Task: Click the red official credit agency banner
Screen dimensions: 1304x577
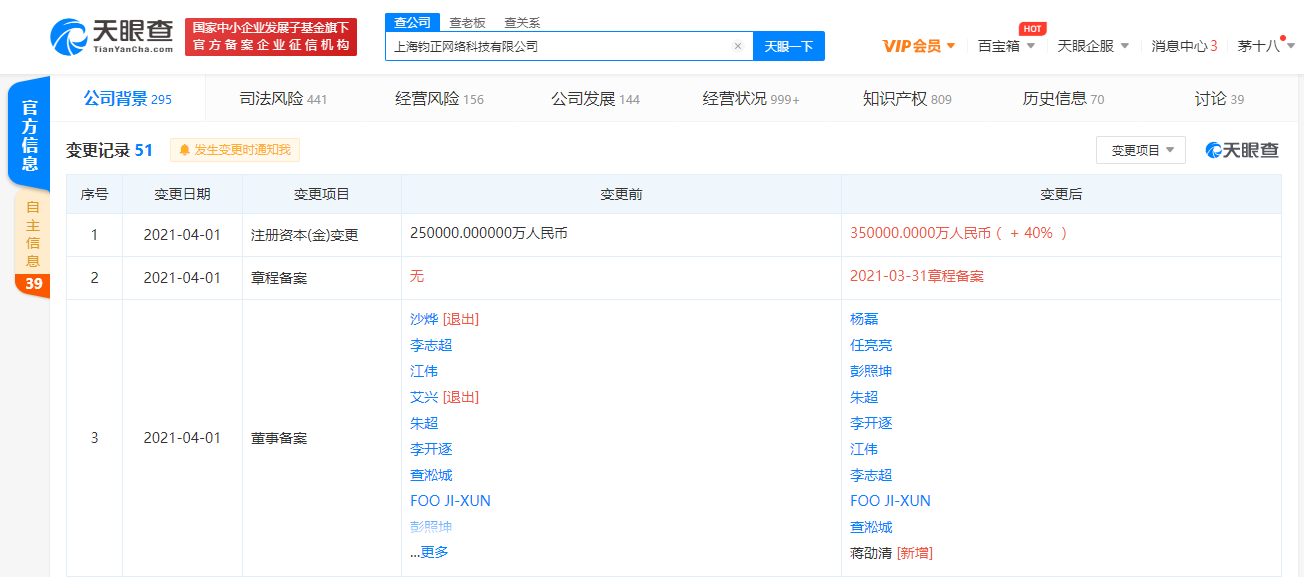Action: pyautogui.click(x=270, y=37)
